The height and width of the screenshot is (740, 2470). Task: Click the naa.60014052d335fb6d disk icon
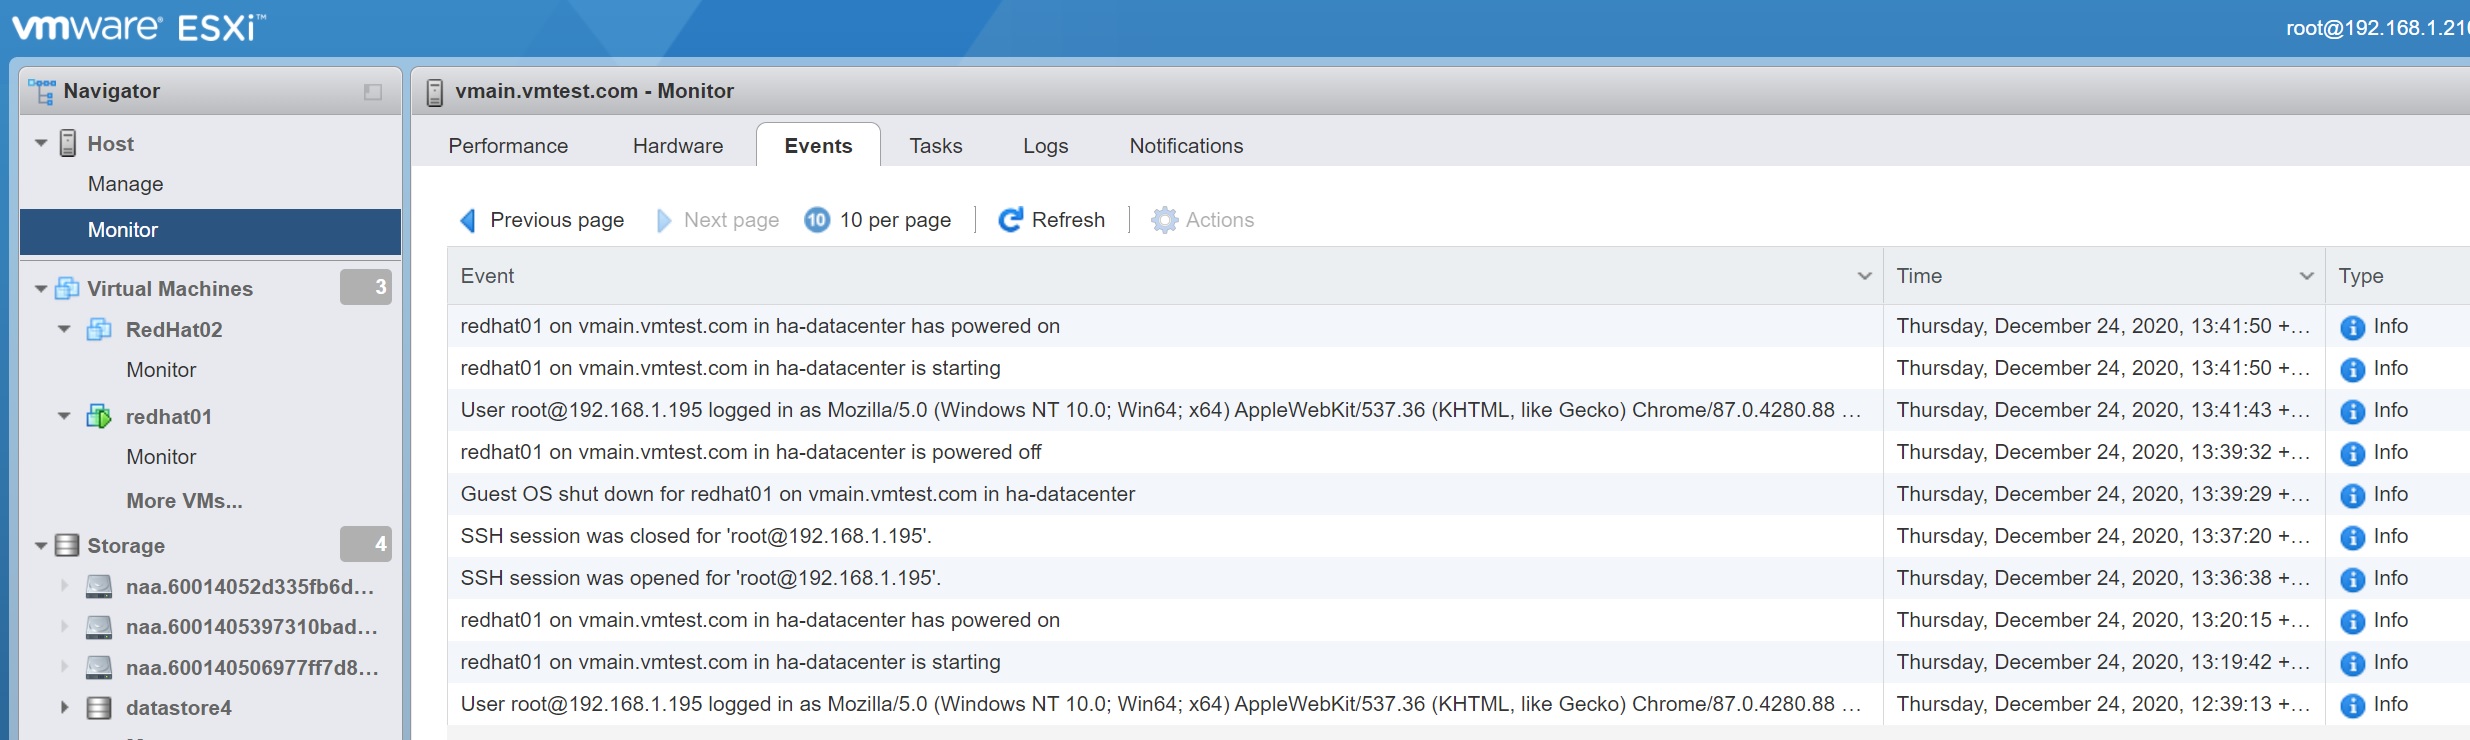click(99, 586)
